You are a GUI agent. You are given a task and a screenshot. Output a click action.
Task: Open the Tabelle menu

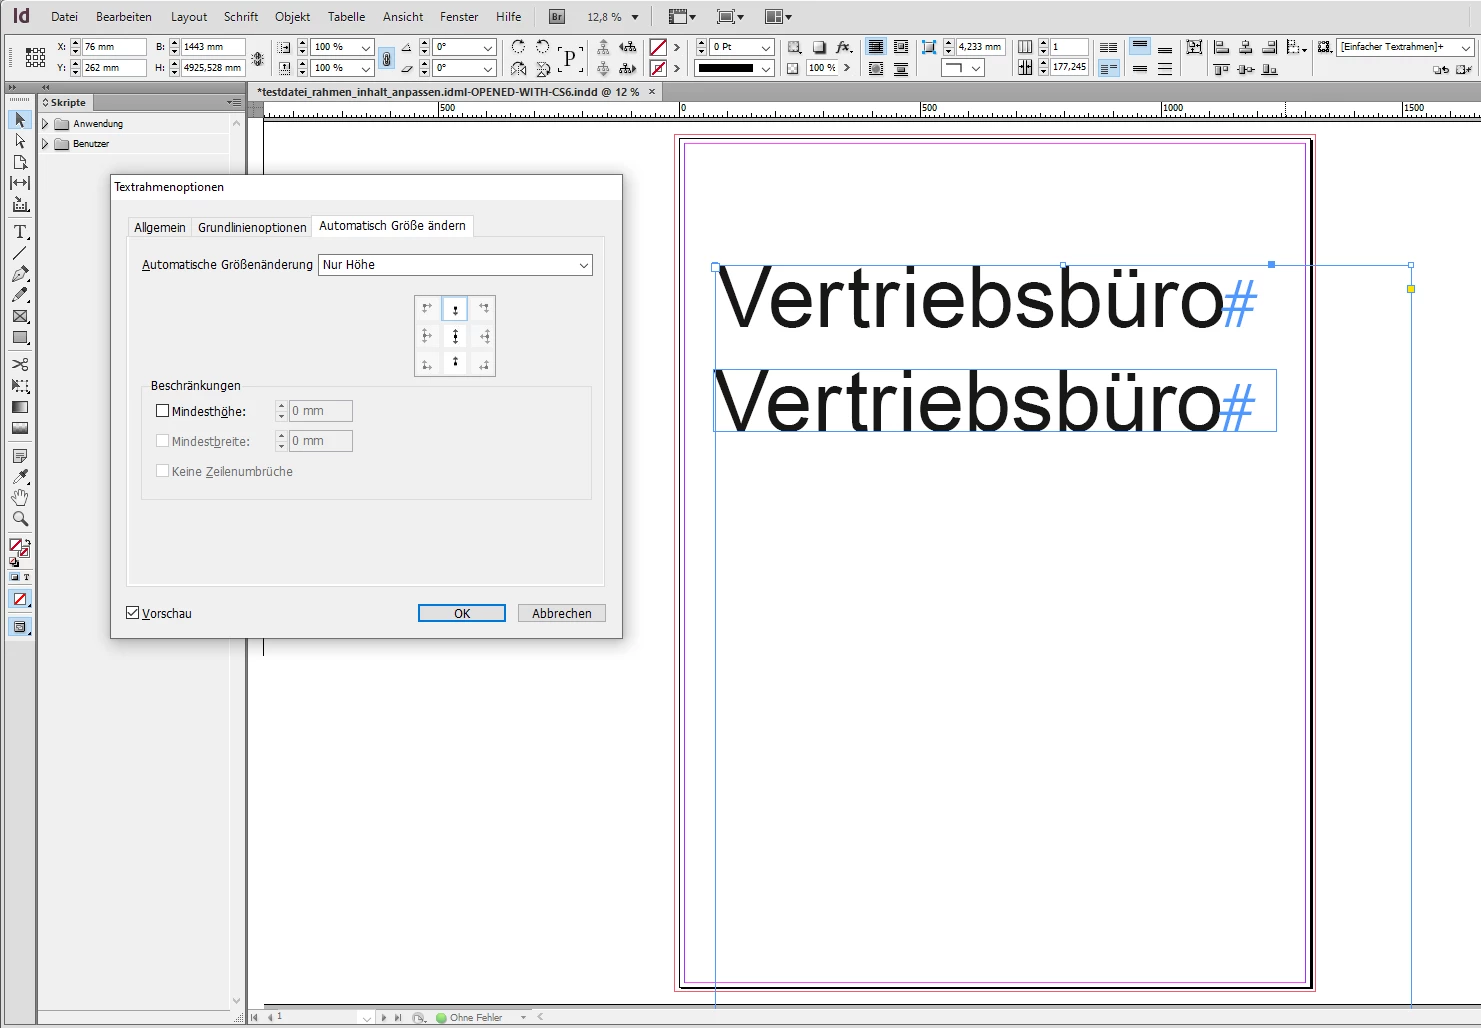(347, 17)
